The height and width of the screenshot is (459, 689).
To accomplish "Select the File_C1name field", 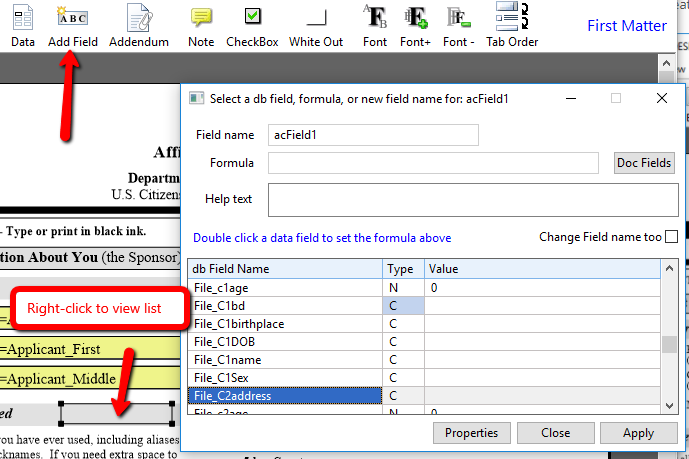I will [424, 360].
